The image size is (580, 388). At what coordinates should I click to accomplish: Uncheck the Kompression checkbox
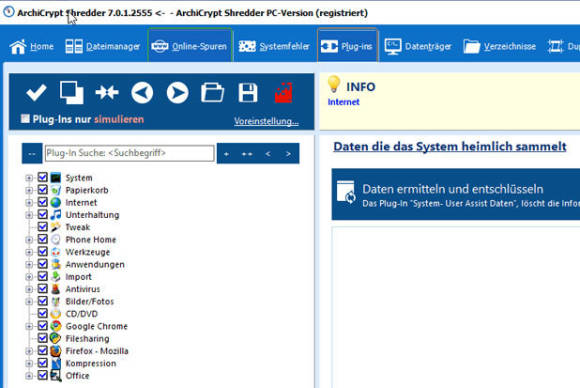43,363
